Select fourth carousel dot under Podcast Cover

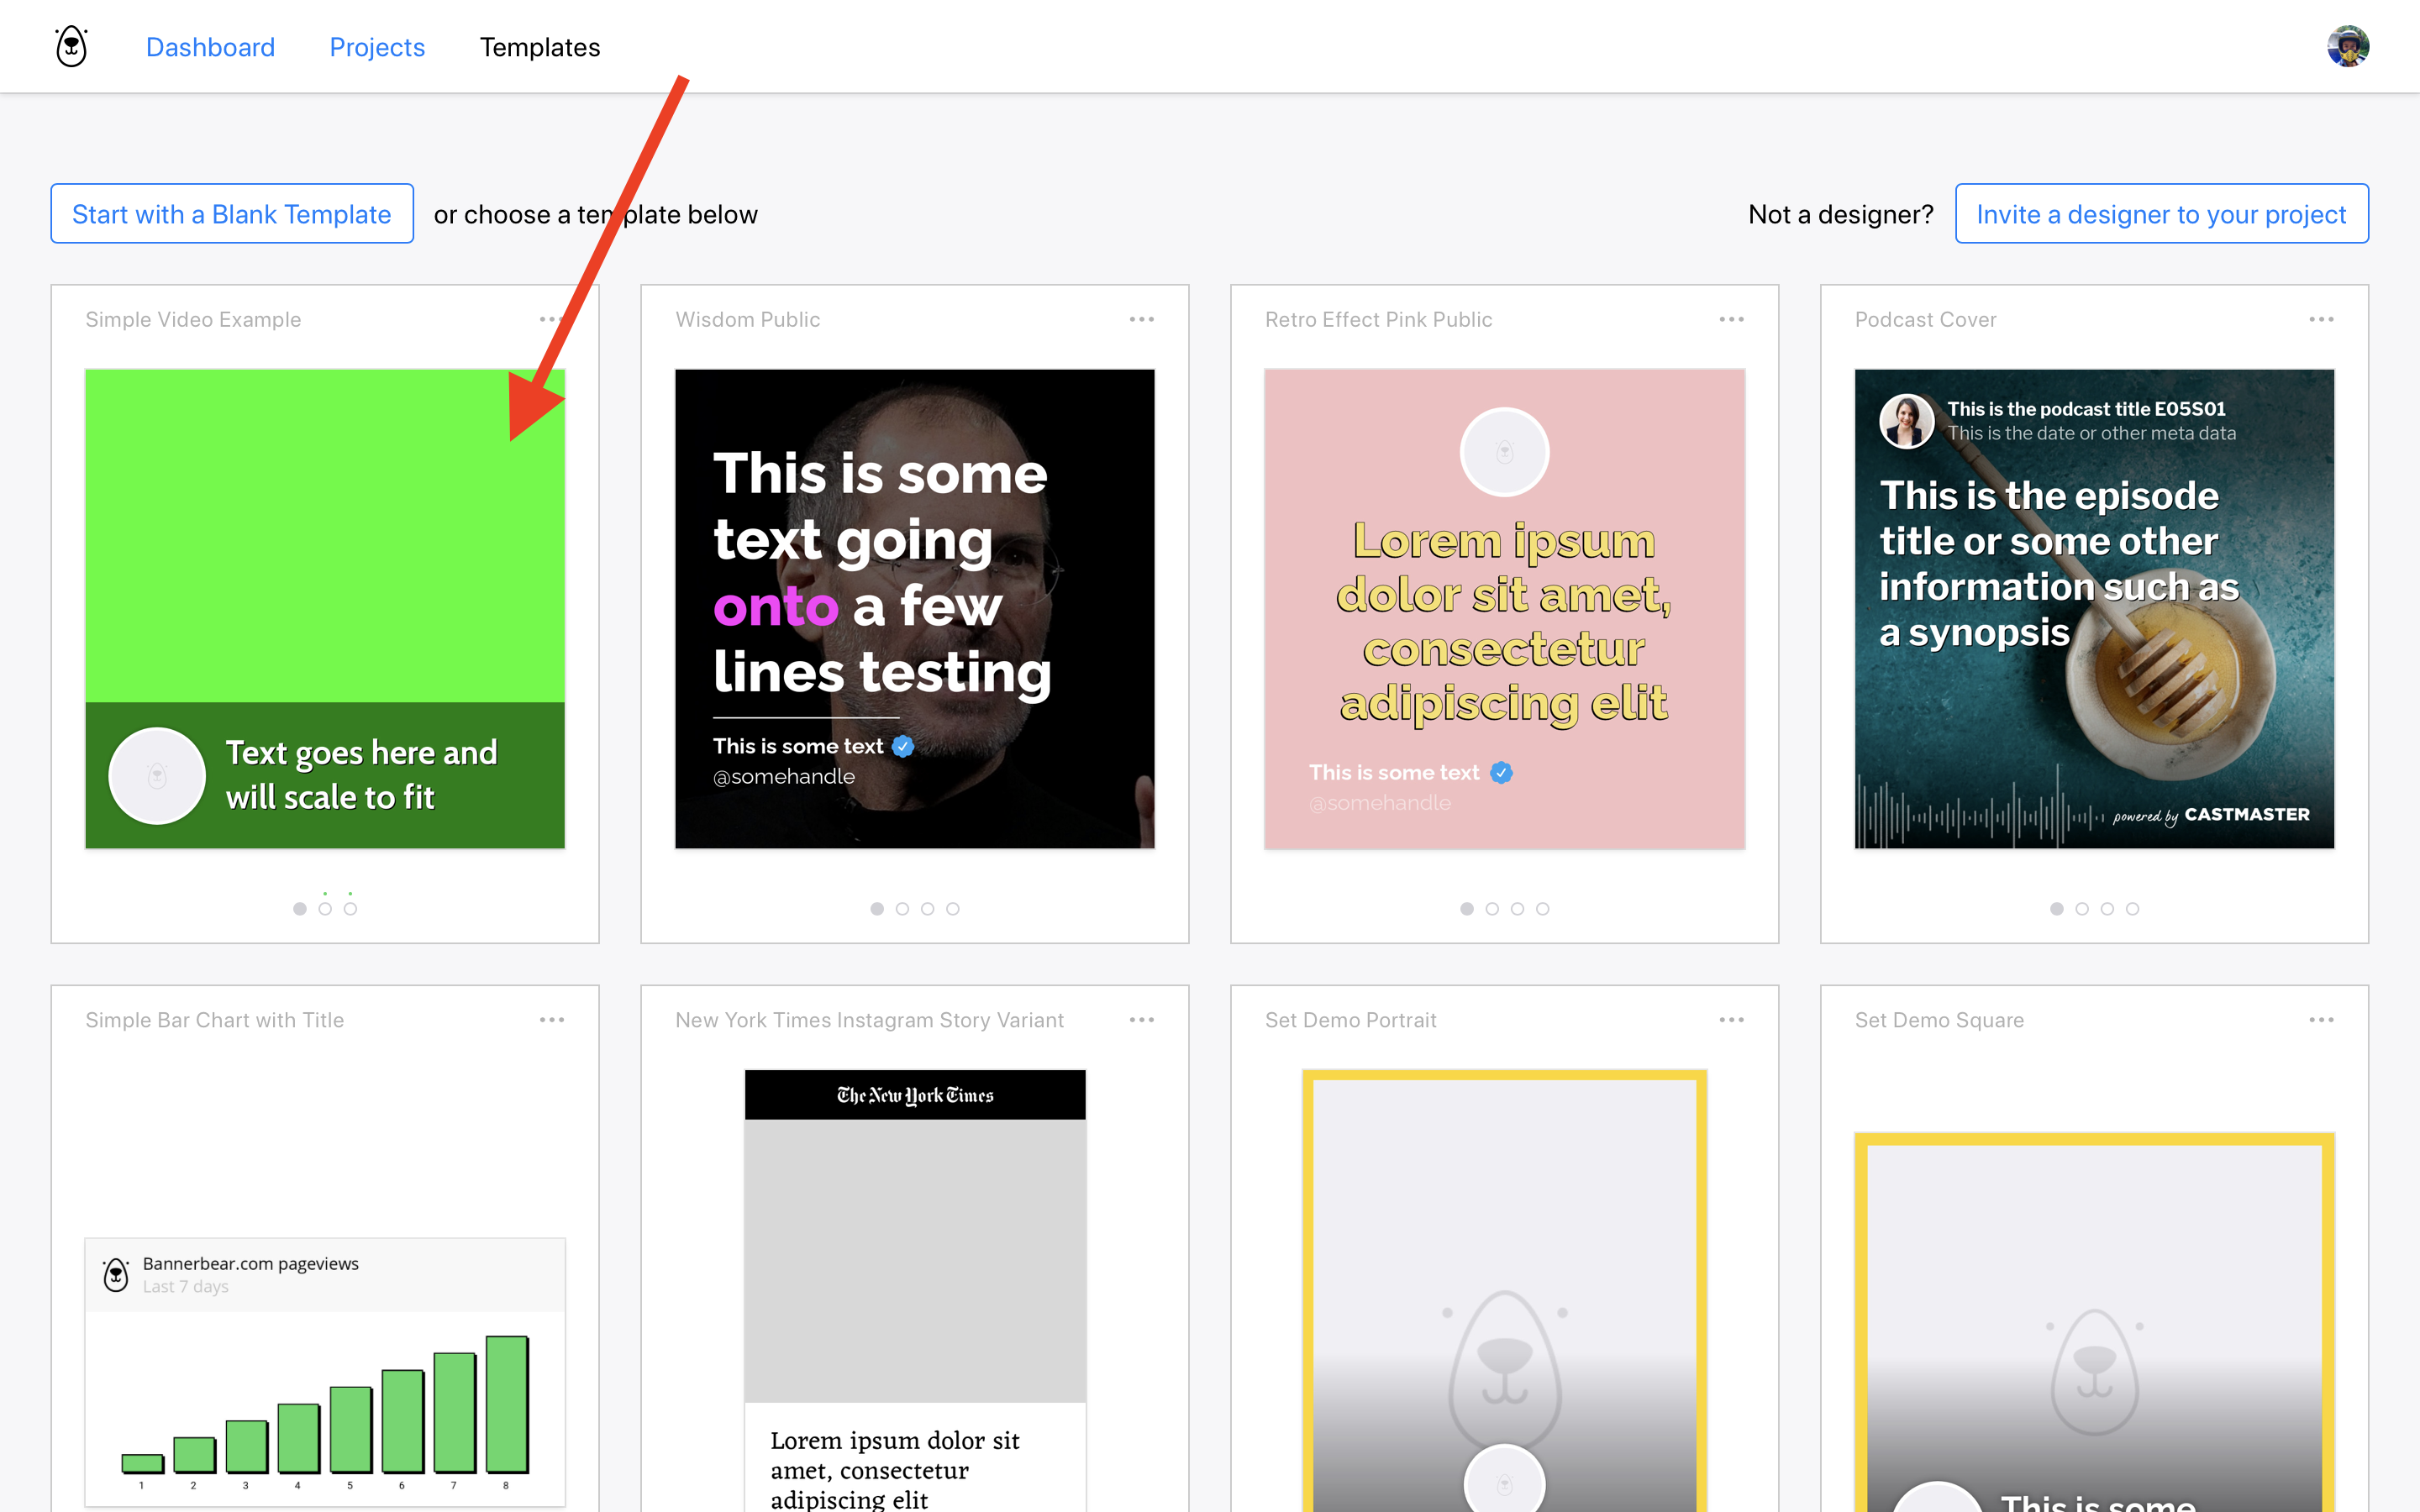pyautogui.click(x=2133, y=909)
